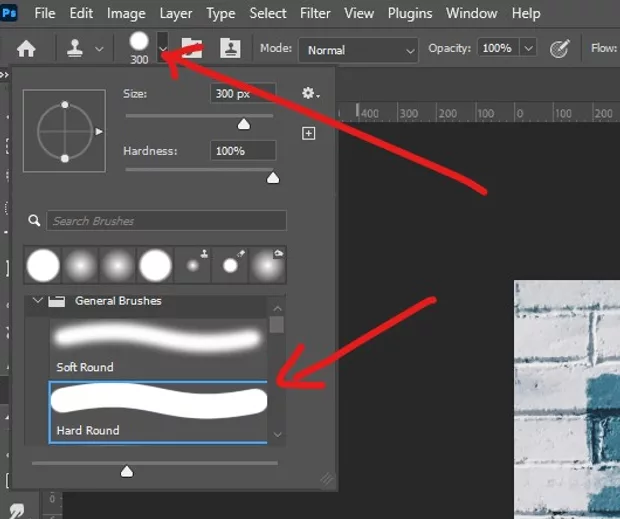Viewport: 620px width, 519px height.
Task: Click the Home icon in options bar
Action: 26,48
